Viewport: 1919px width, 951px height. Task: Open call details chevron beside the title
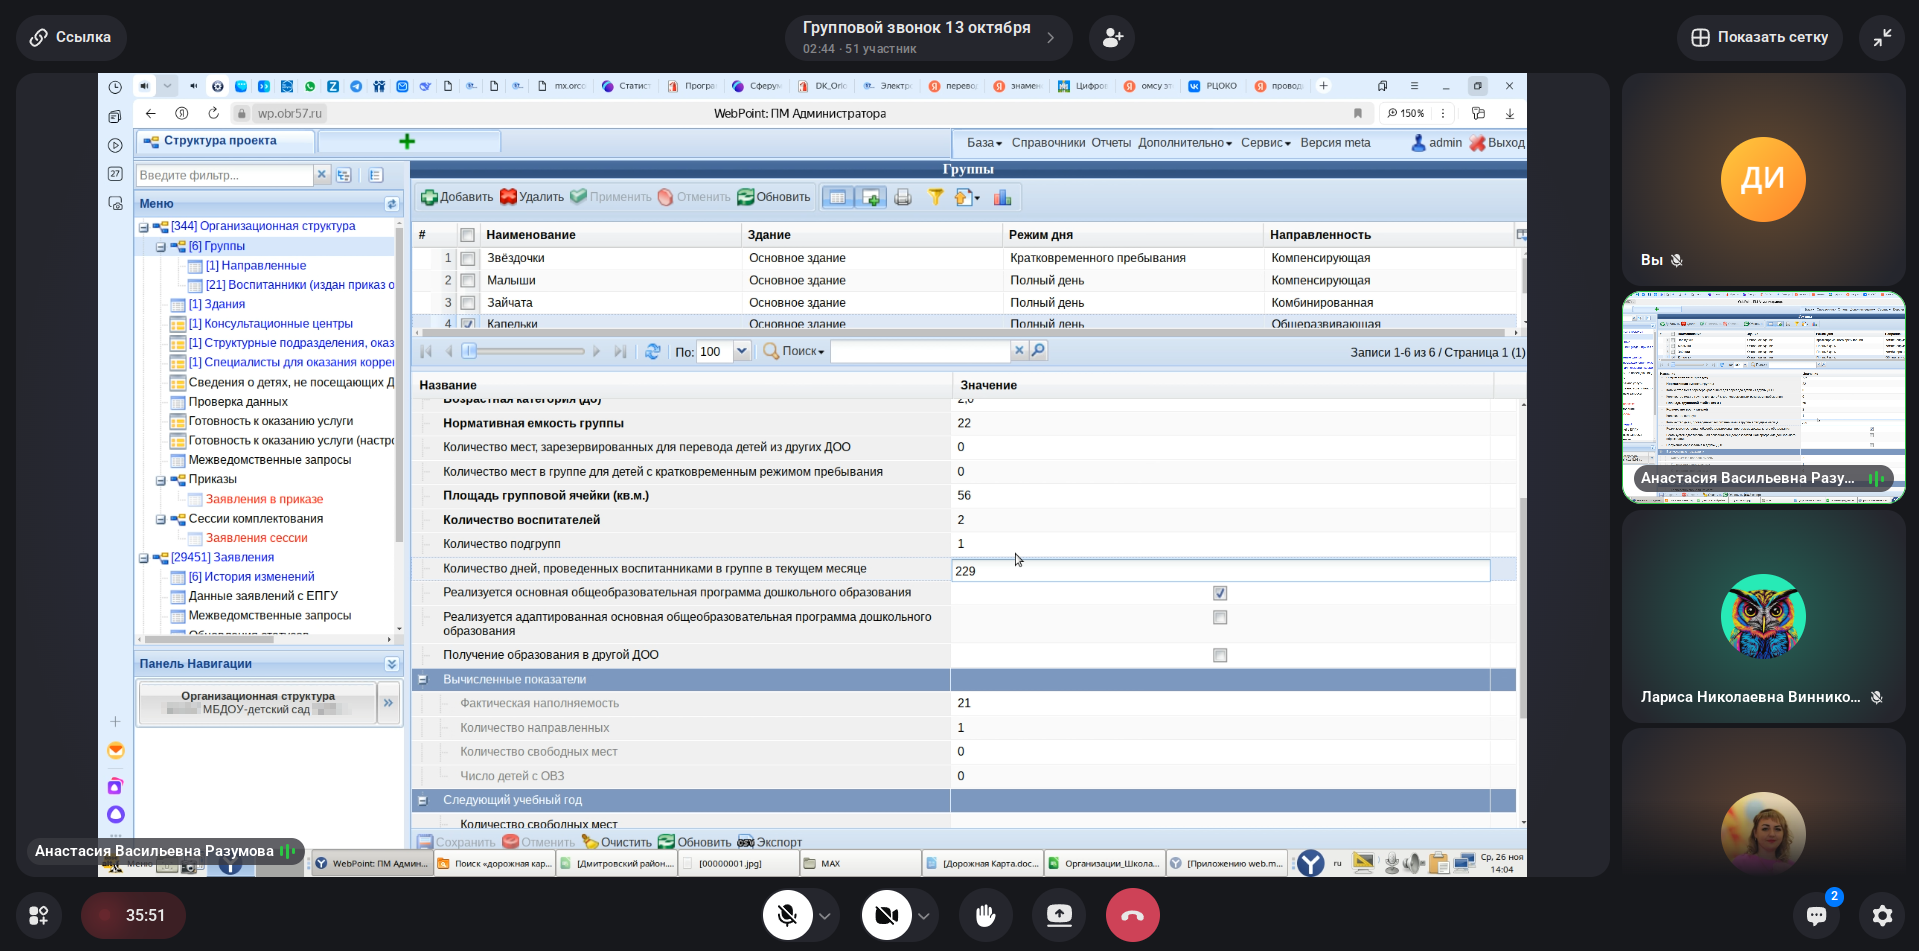point(1051,38)
